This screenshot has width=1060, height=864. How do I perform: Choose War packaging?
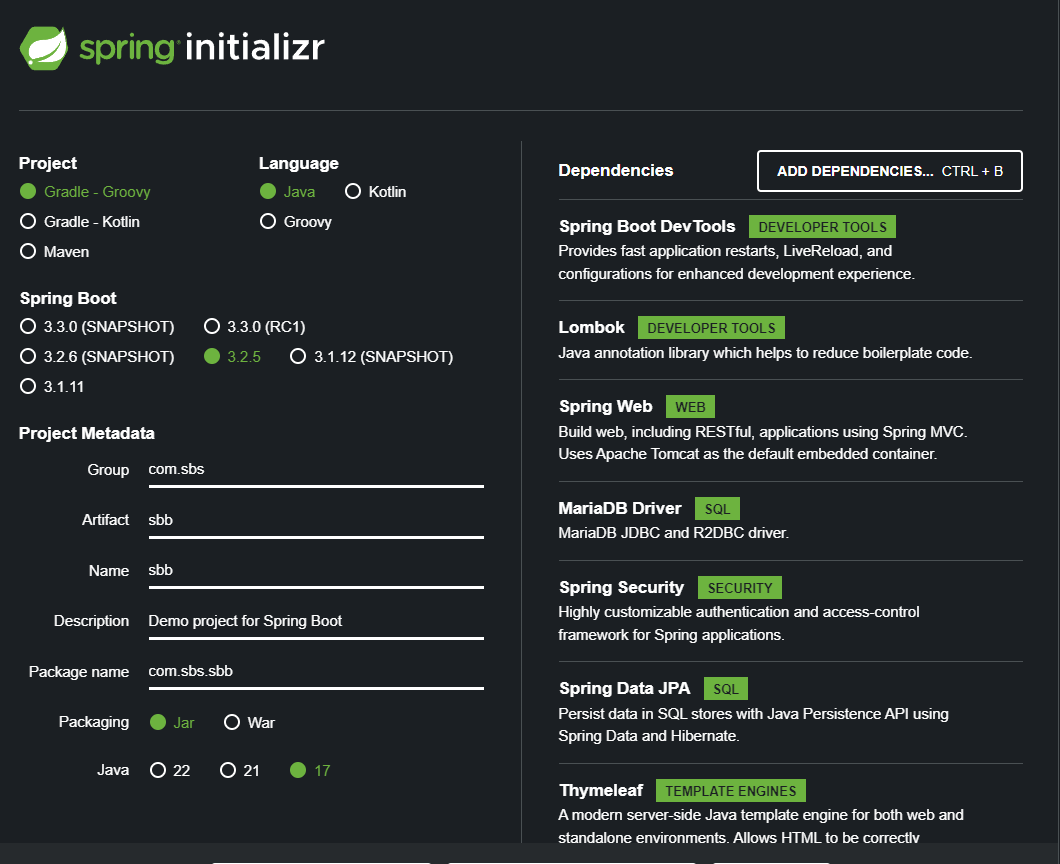(249, 723)
